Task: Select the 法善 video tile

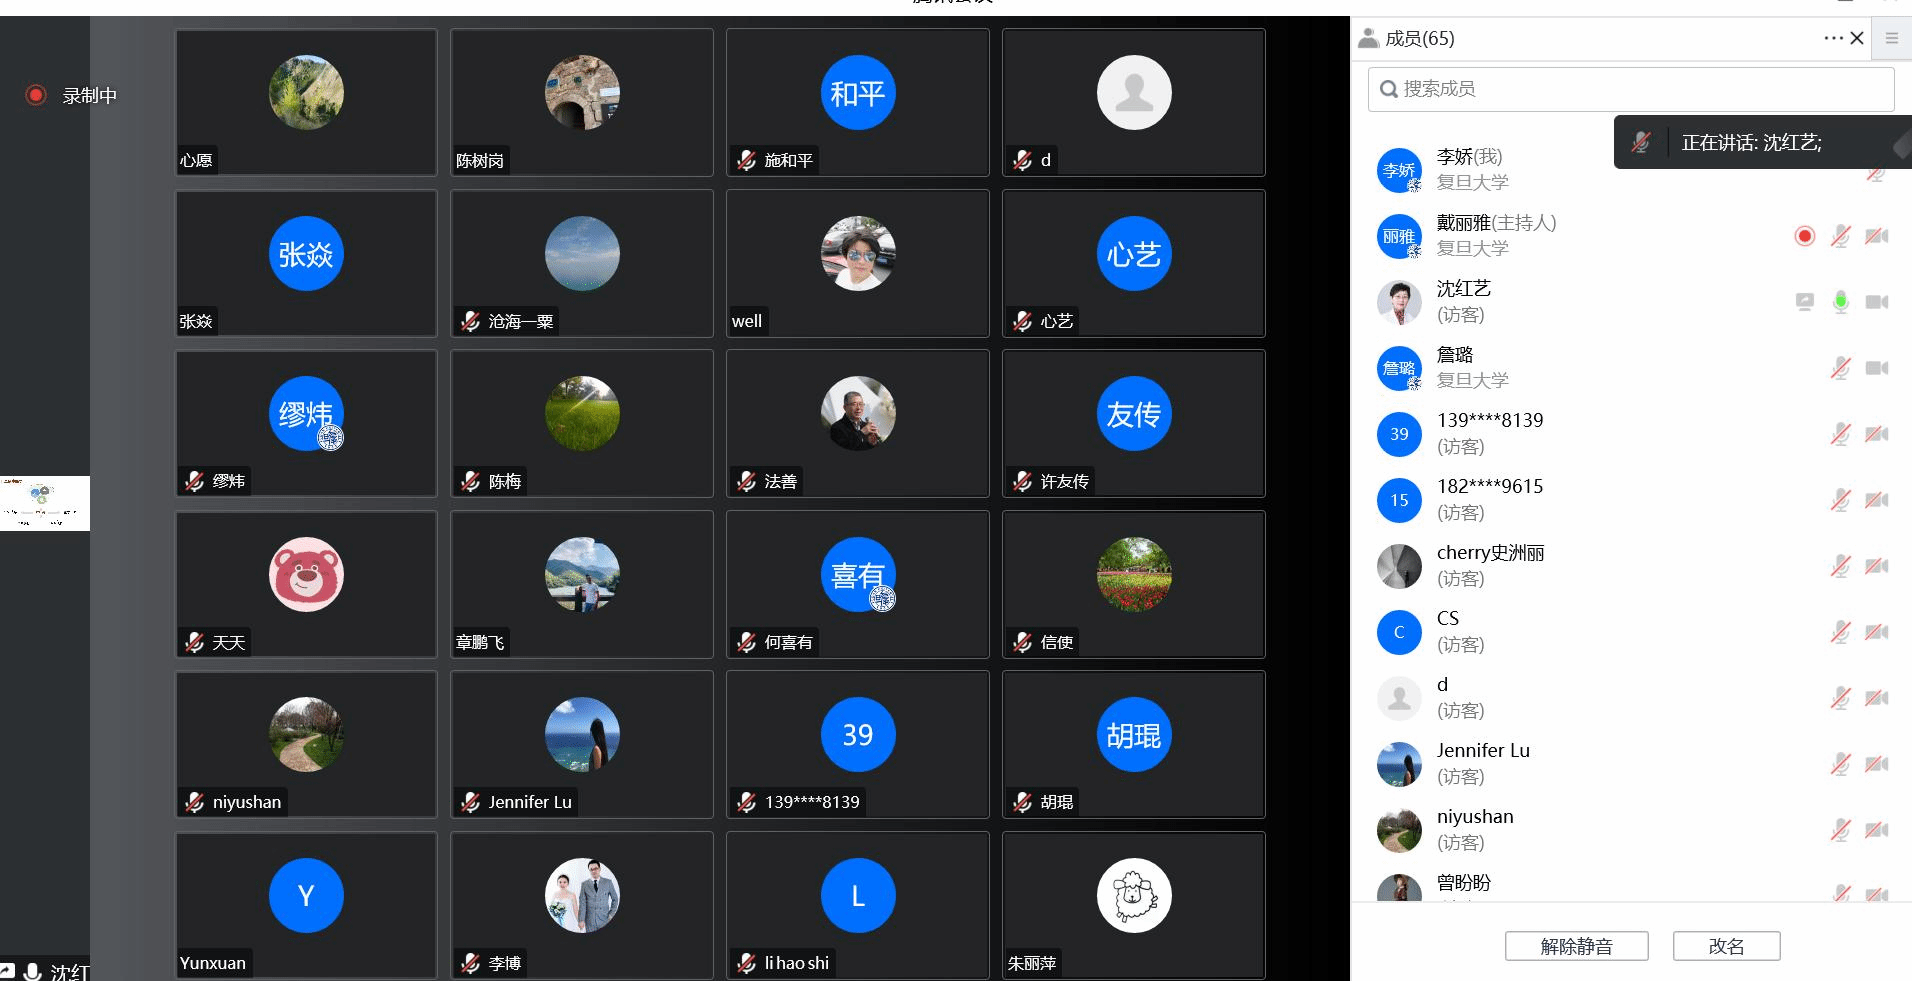Action: pos(857,423)
